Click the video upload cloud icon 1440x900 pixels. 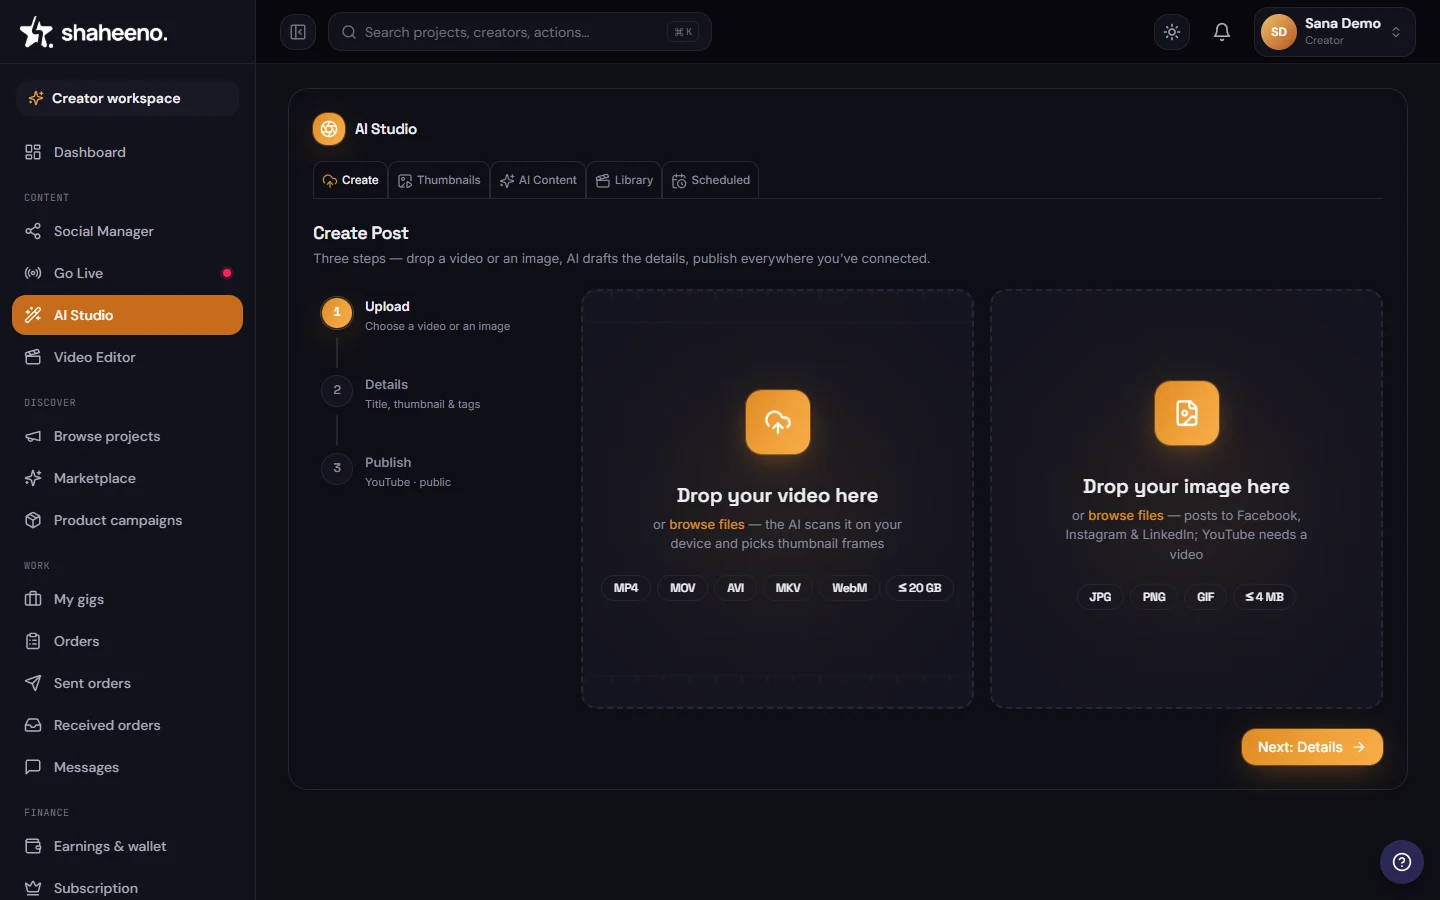778,422
